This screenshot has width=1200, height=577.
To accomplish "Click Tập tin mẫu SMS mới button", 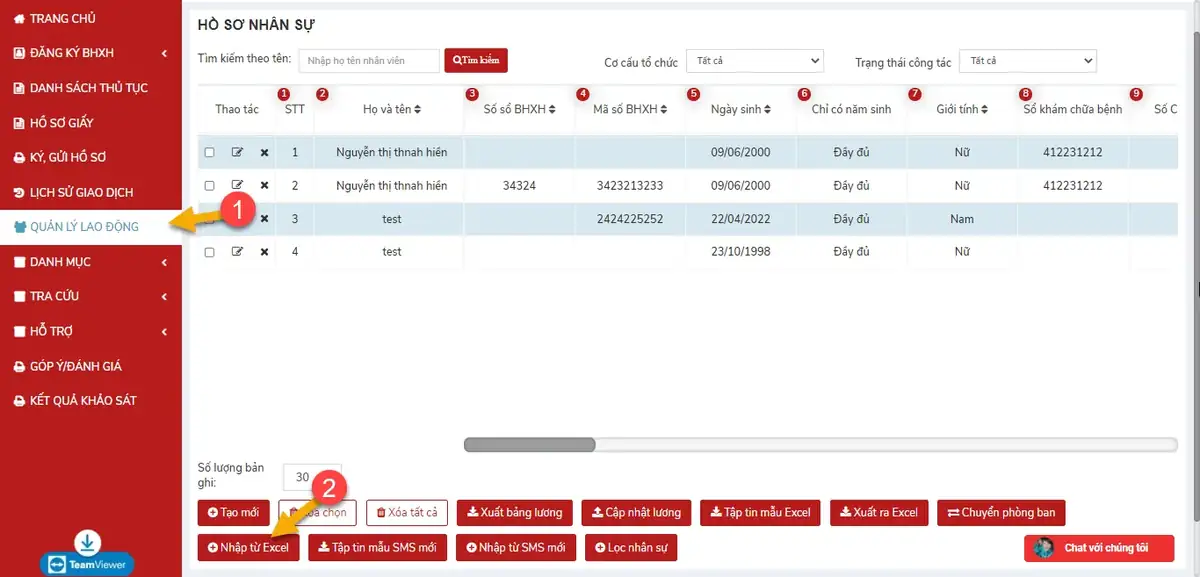I will [x=377, y=547].
